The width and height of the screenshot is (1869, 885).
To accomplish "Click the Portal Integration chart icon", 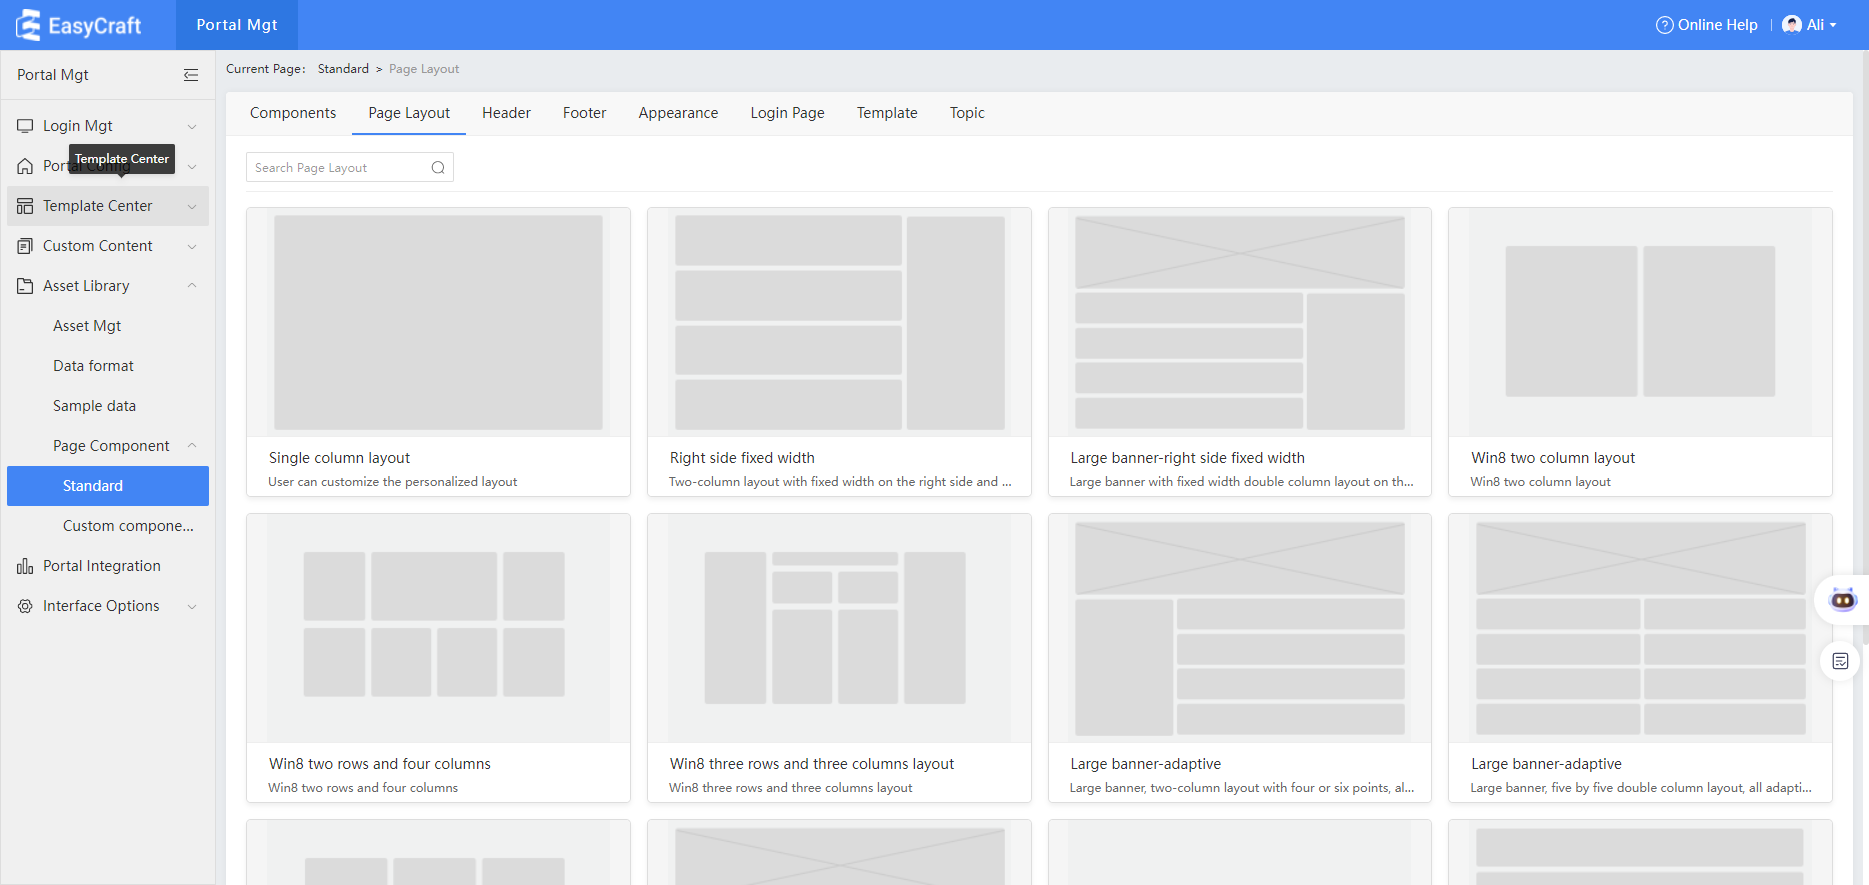I will point(25,566).
